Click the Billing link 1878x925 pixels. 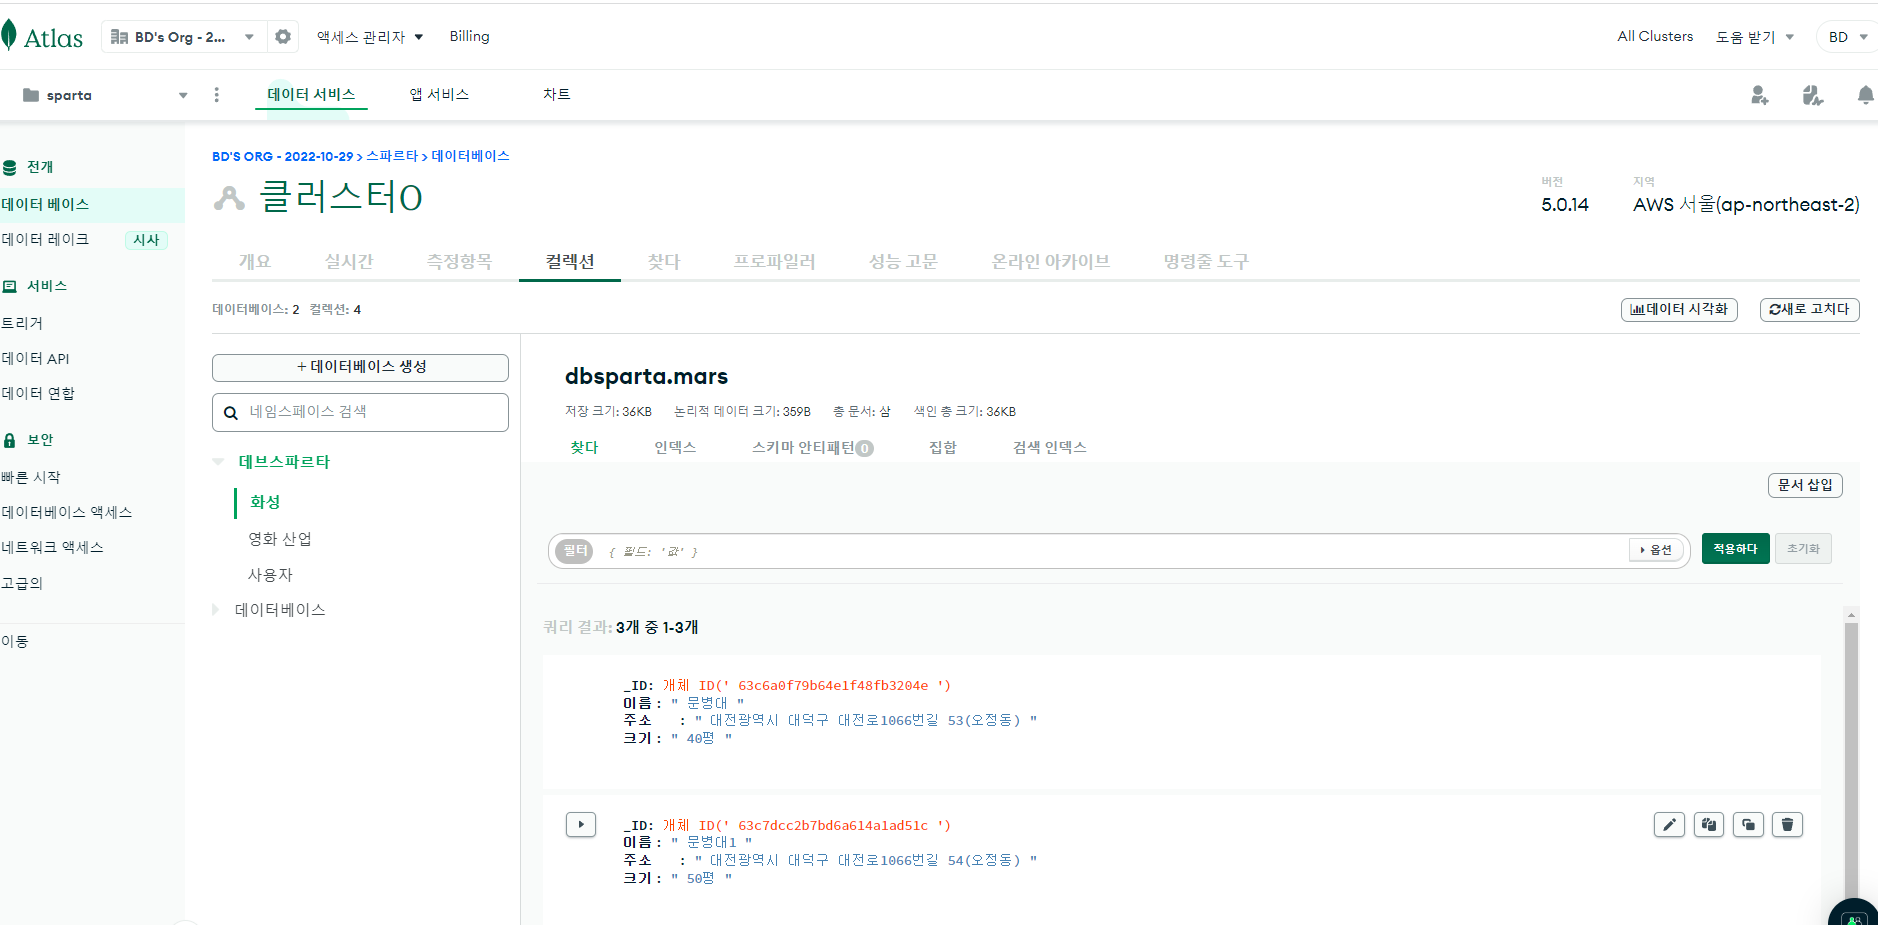pyautogui.click(x=469, y=37)
